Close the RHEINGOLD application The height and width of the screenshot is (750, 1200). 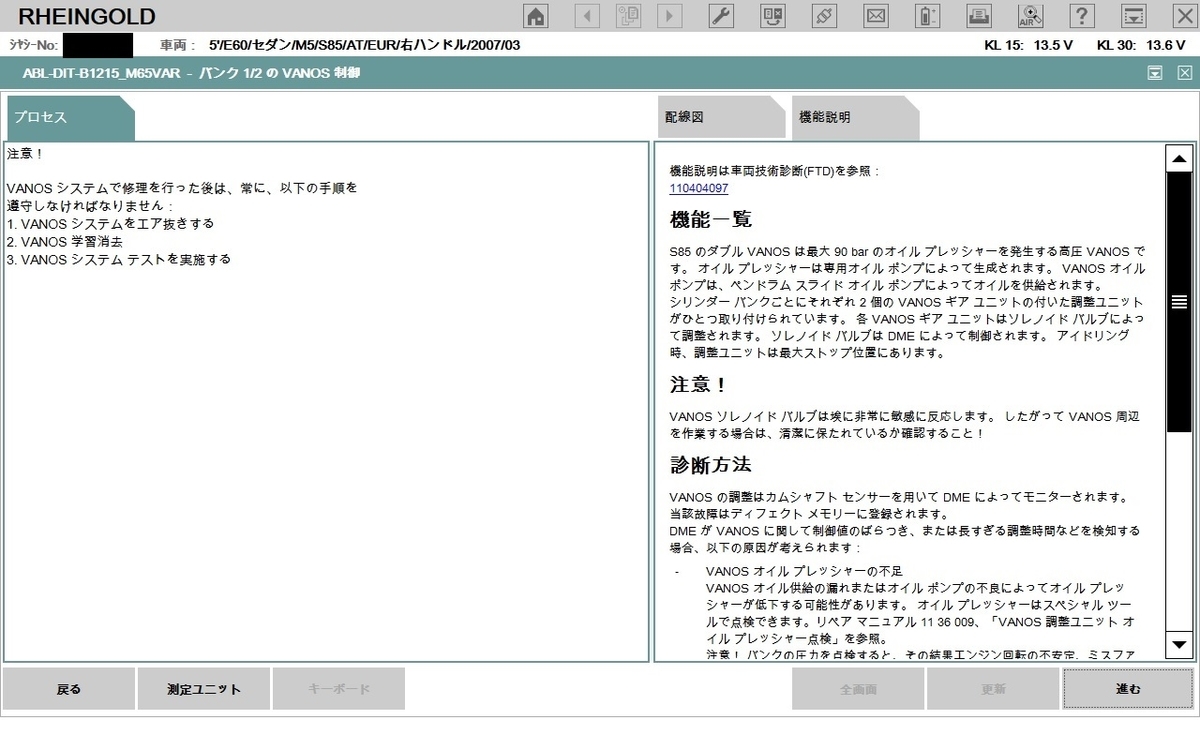click(x=1183, y=15)
